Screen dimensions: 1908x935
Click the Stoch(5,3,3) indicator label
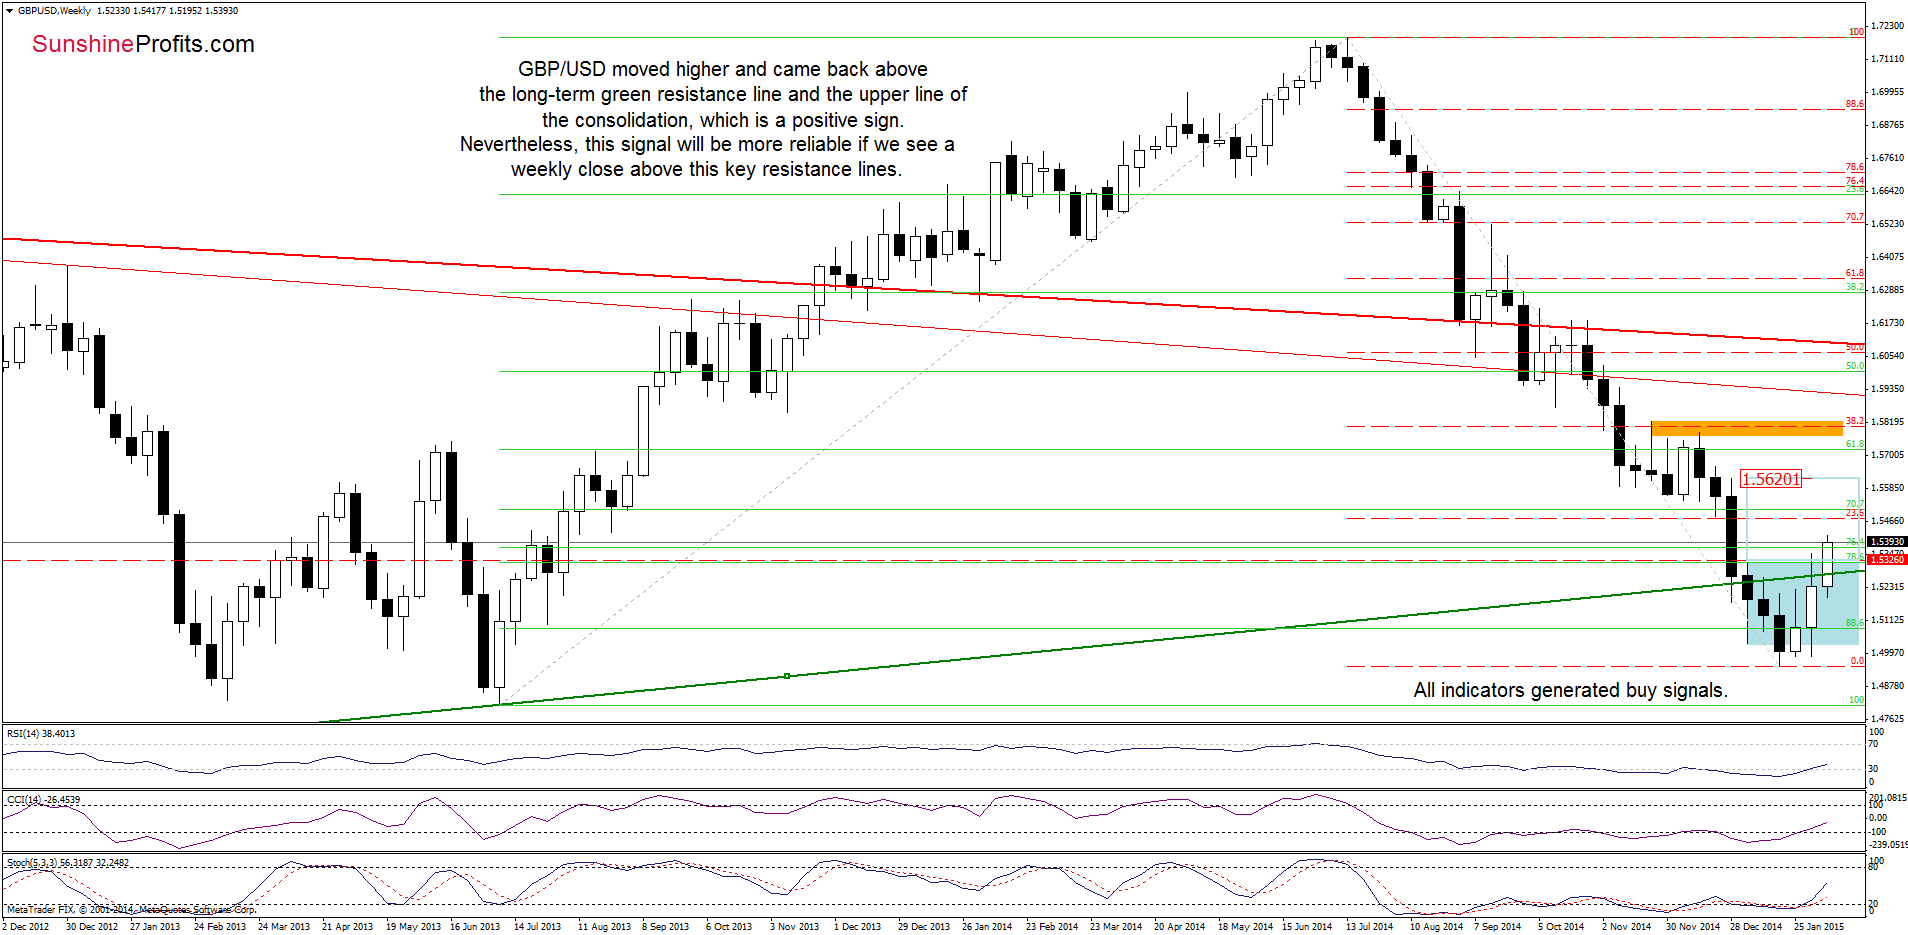coord(67,862)
